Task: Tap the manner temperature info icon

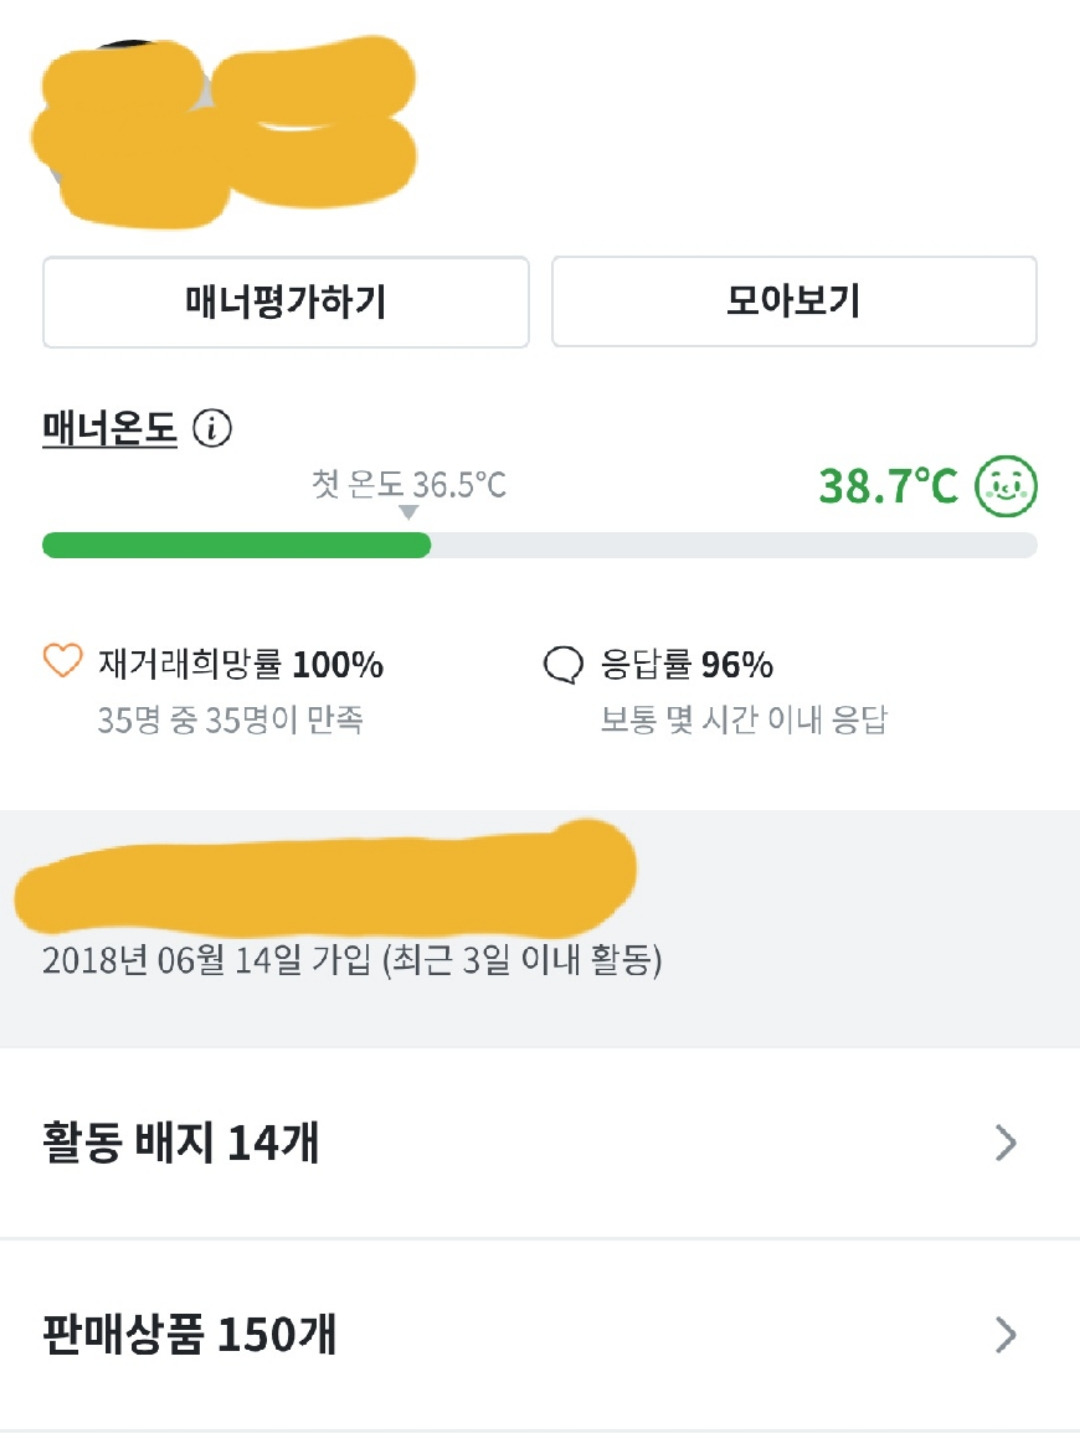Action: pos(212,428)
